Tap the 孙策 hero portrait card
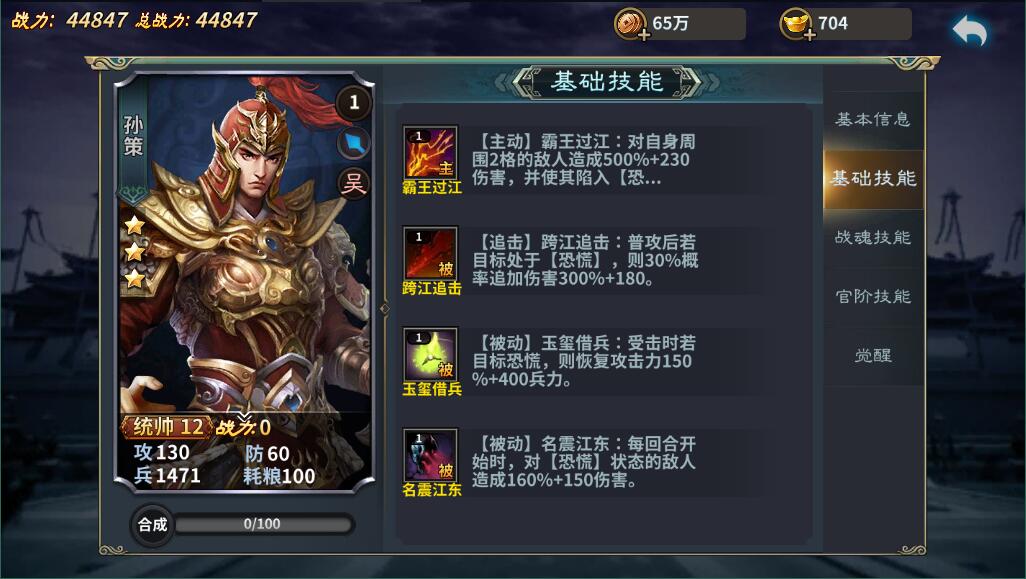This screenshot has width=1026, height=579. click(x=245, y=282)
